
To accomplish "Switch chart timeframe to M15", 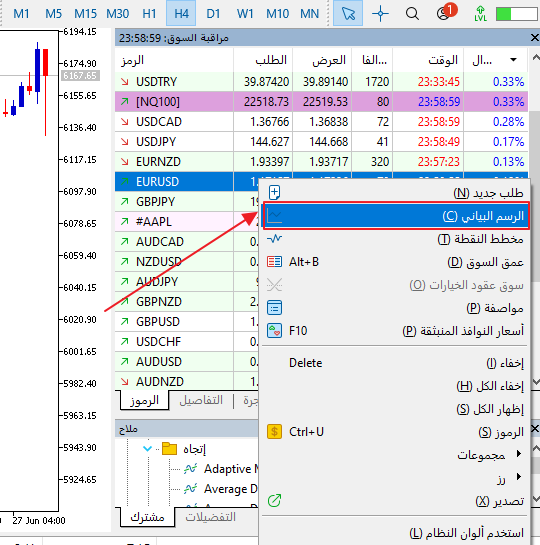I will pyautogui.click(x=85, y=14).
